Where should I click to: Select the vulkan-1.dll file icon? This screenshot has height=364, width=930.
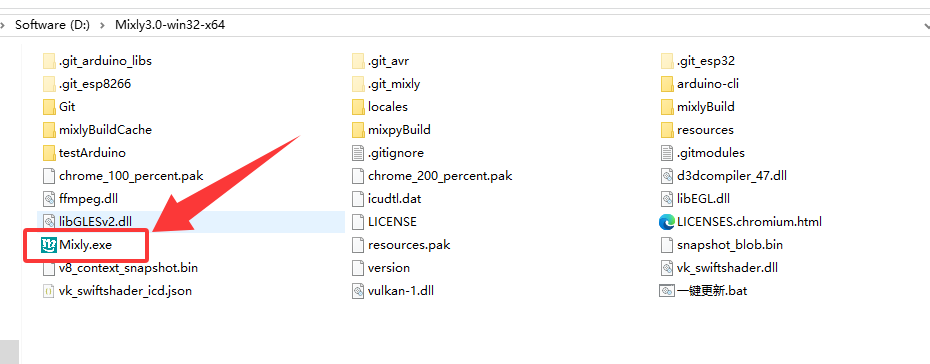coord(358,290)
